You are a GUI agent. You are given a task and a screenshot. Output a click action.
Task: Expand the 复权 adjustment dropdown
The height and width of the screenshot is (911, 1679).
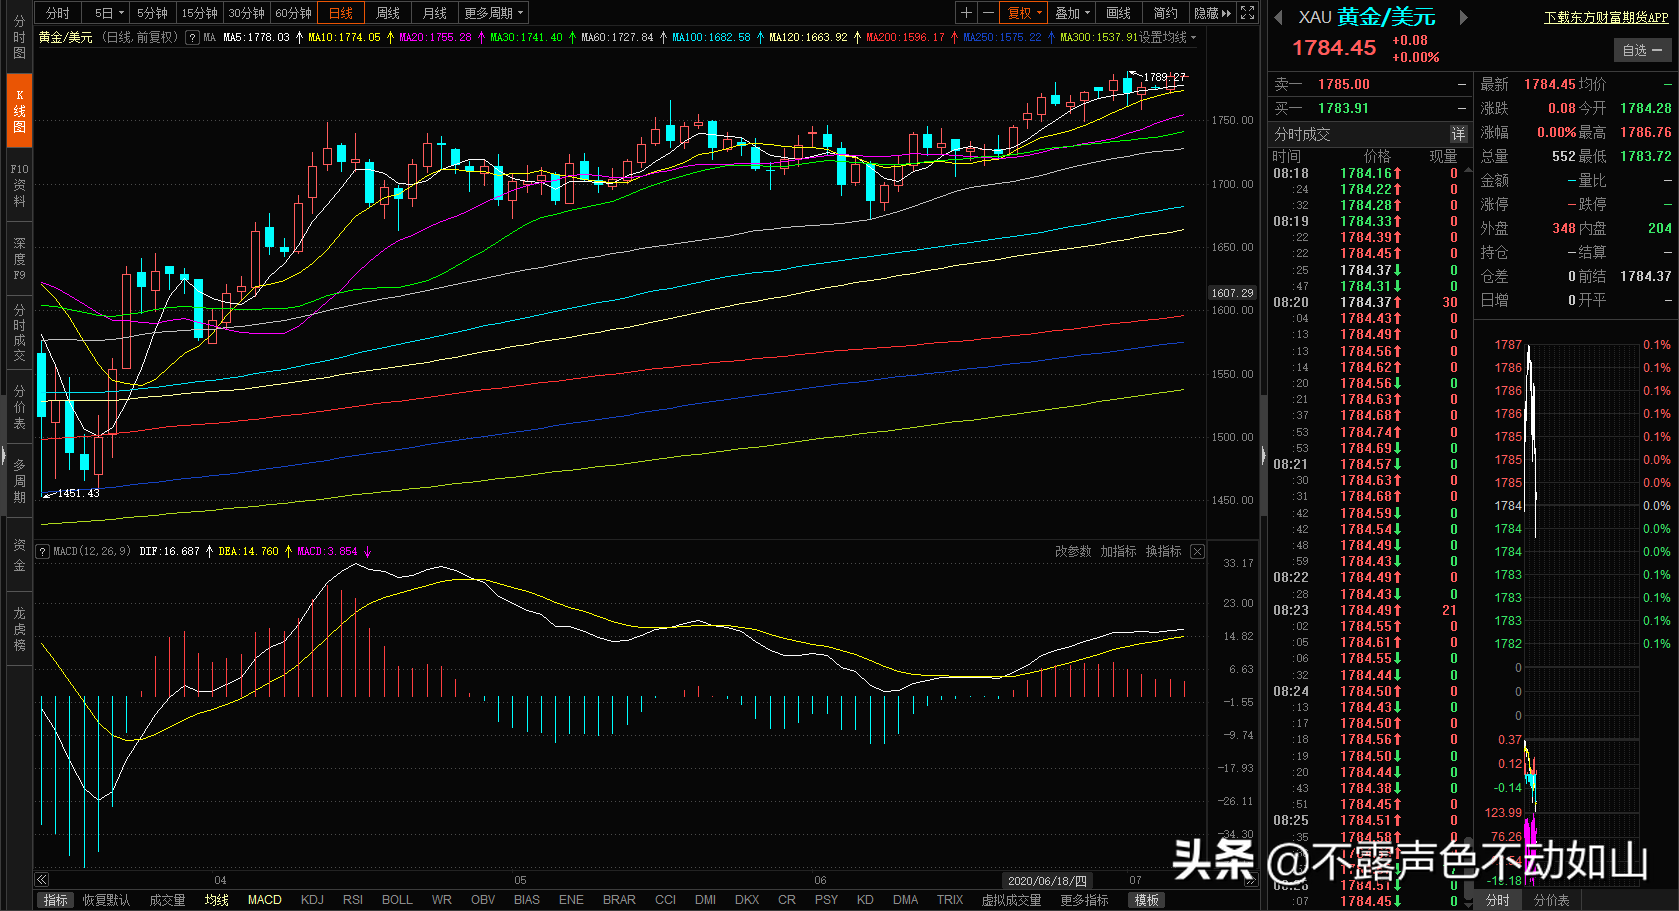1021,12
